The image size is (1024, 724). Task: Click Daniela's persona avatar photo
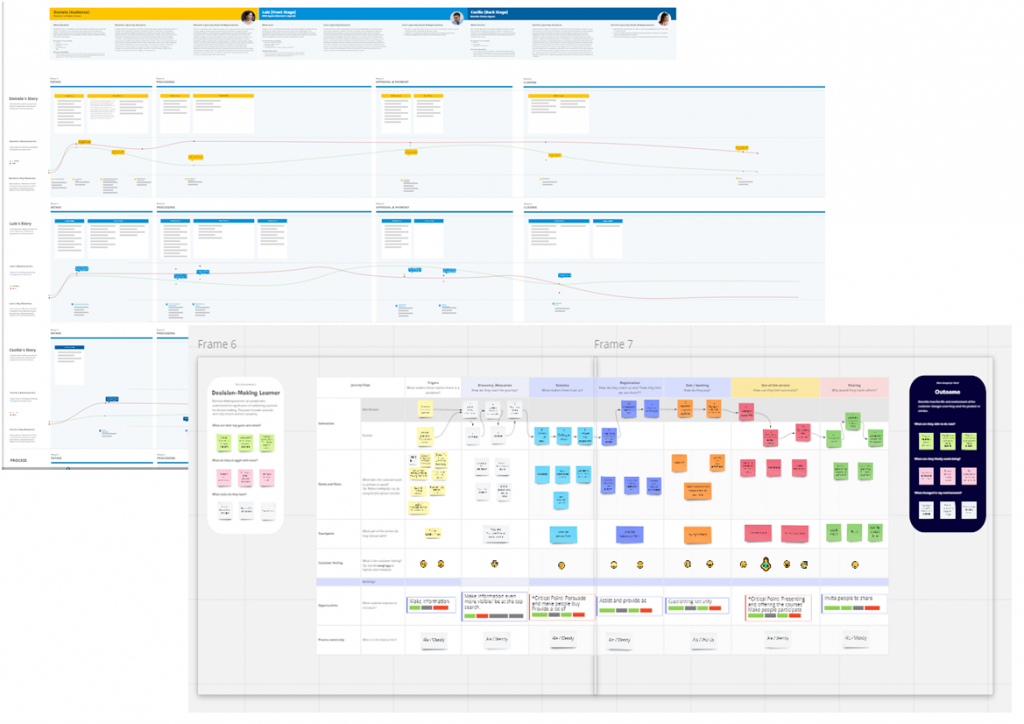(x=248, y=17)
